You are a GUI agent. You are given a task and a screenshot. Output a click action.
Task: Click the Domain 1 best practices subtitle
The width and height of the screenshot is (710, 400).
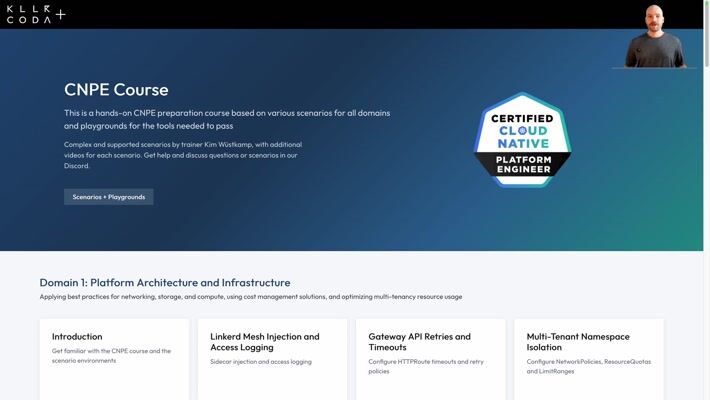click(251, 297)
